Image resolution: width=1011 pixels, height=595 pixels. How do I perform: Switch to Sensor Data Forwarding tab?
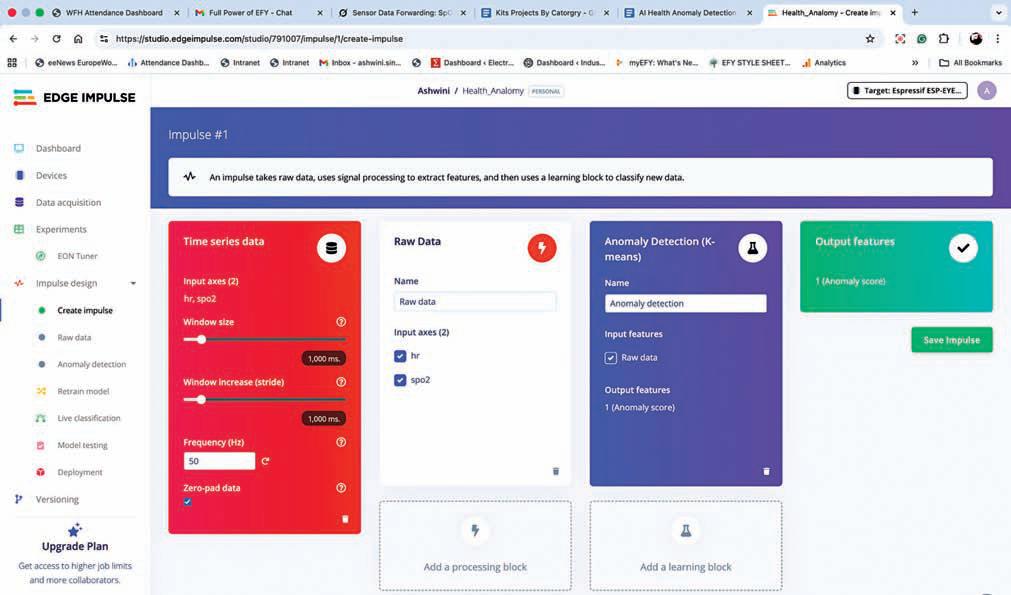tap(401, 12)
